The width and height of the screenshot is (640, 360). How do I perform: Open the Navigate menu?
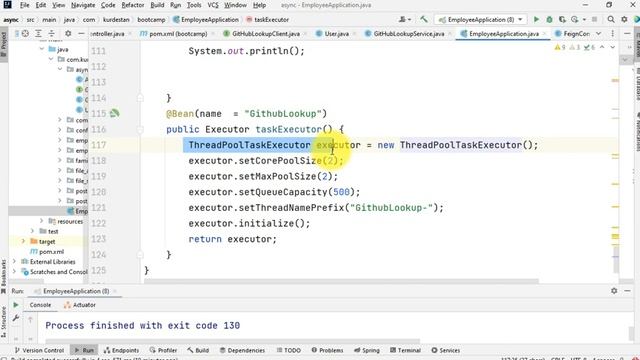pos(83,5)
